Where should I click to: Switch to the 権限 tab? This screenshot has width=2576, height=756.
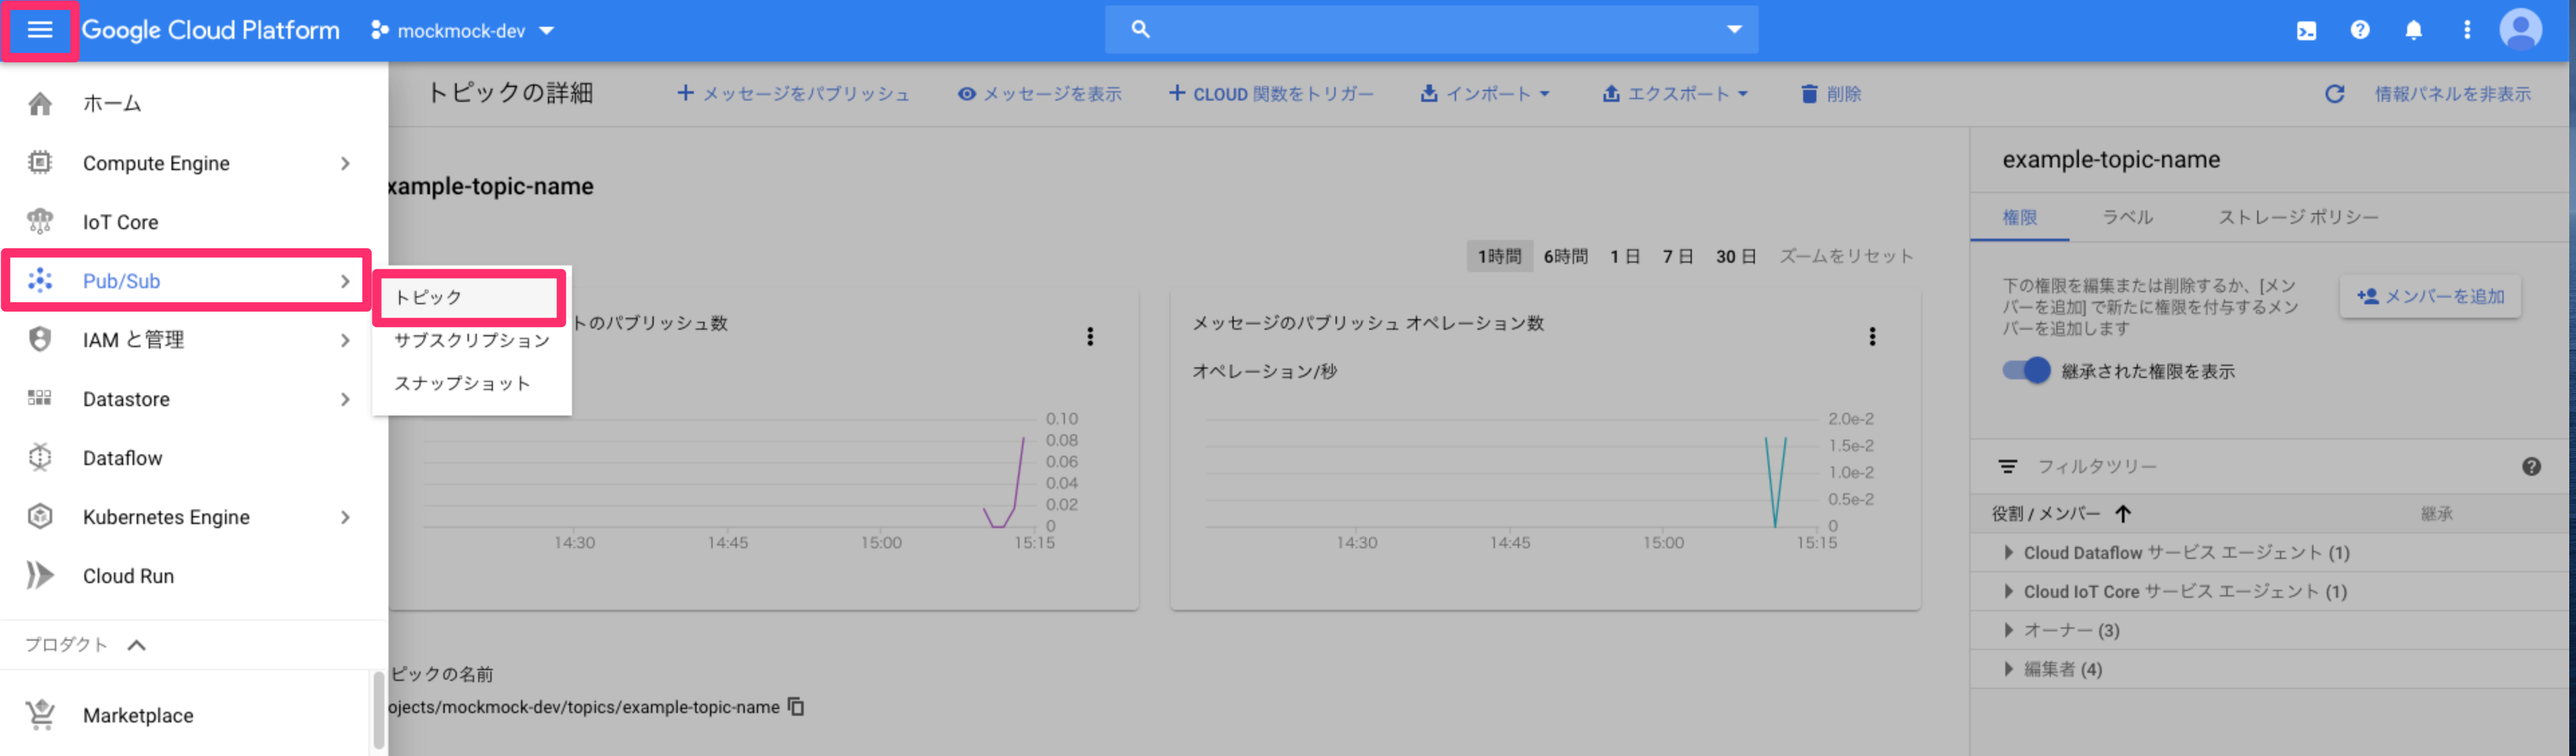tap(2020, 217)
